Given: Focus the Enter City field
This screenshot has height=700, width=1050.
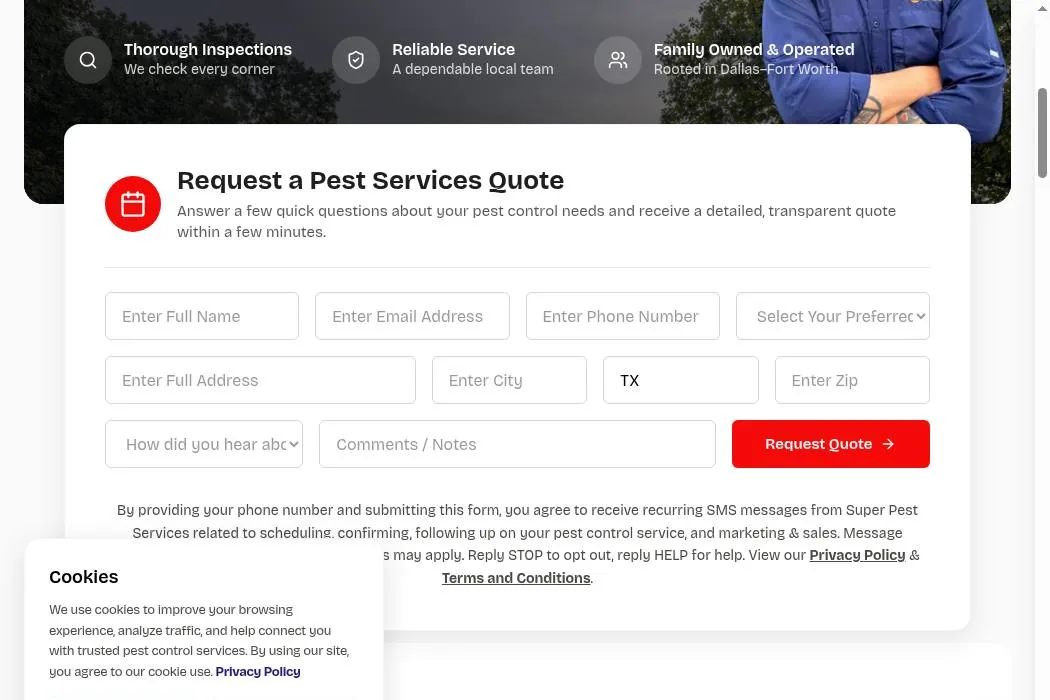Looking at the screenshot, I should (510, 380).
